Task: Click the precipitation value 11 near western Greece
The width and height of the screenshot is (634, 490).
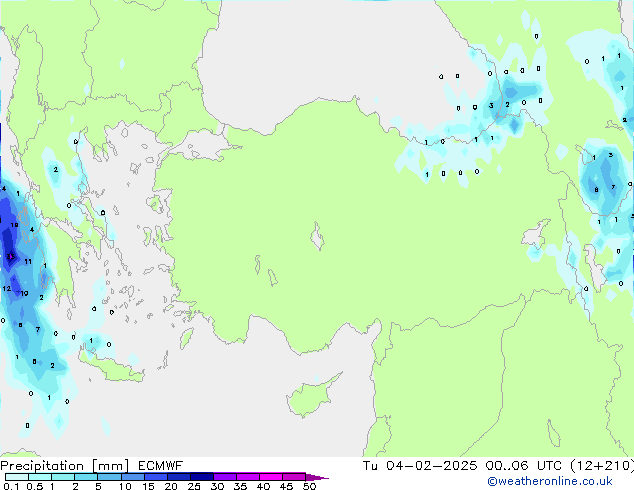Action: 28,262
